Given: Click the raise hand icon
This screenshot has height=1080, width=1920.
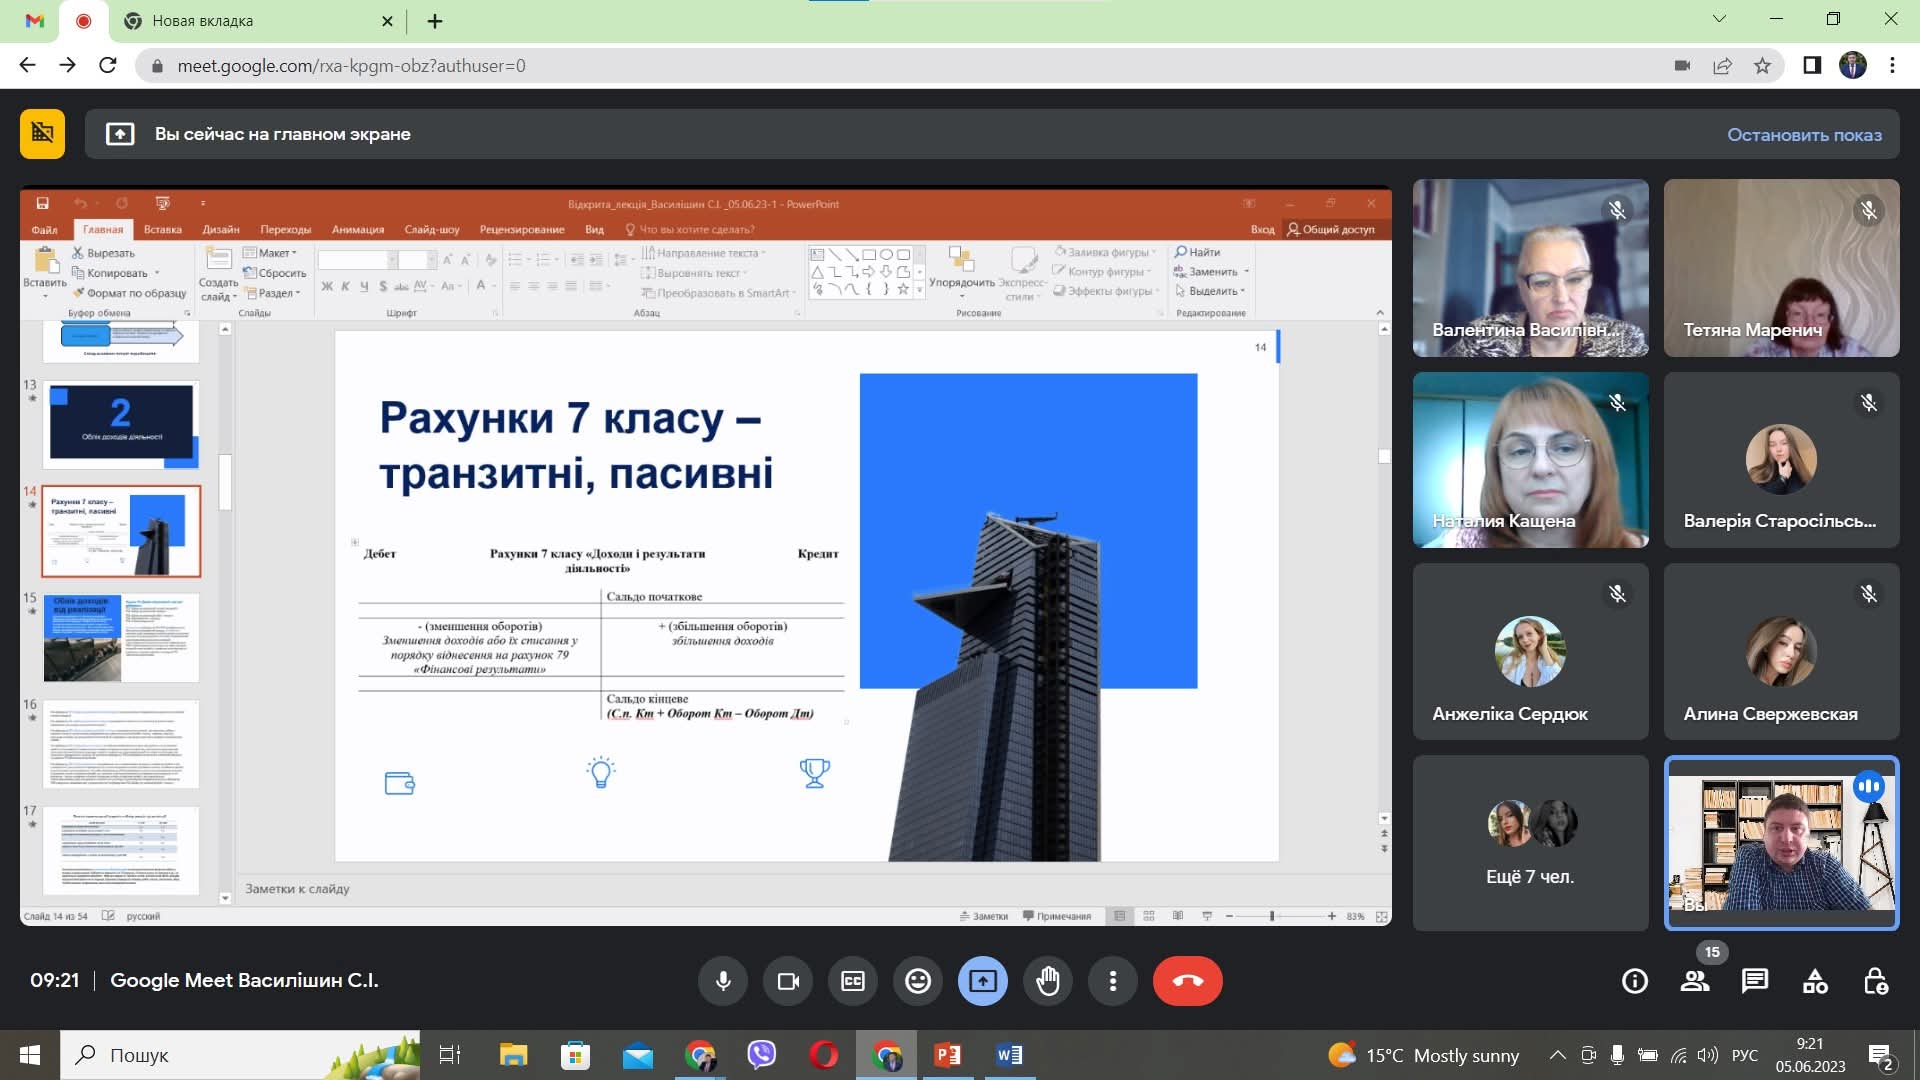Looking at the screenshot, I should pos(1048,981).
